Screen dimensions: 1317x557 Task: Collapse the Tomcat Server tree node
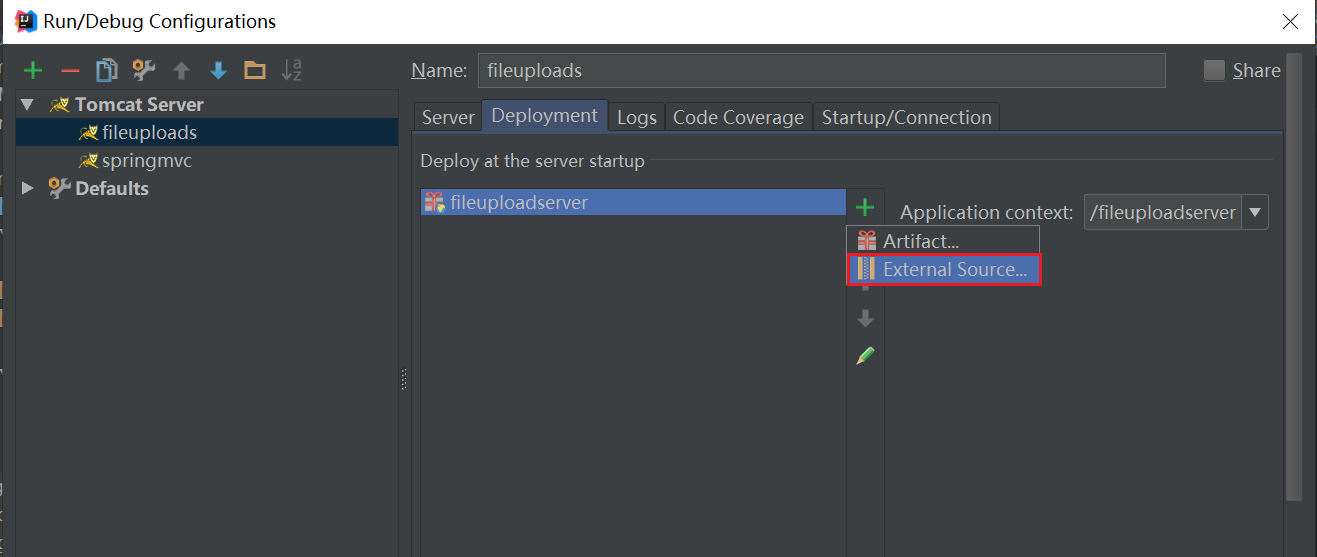[x=27, y=104]
